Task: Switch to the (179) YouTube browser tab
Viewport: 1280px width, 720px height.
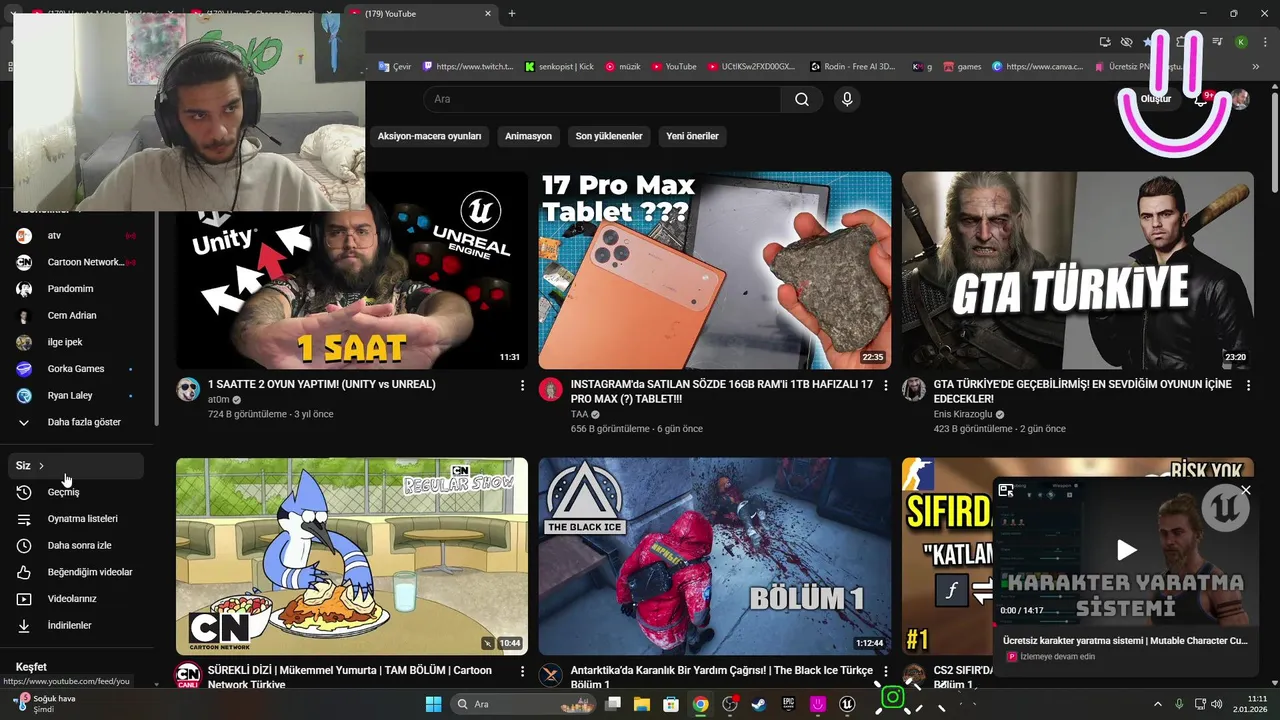Action: click(420, 14)
